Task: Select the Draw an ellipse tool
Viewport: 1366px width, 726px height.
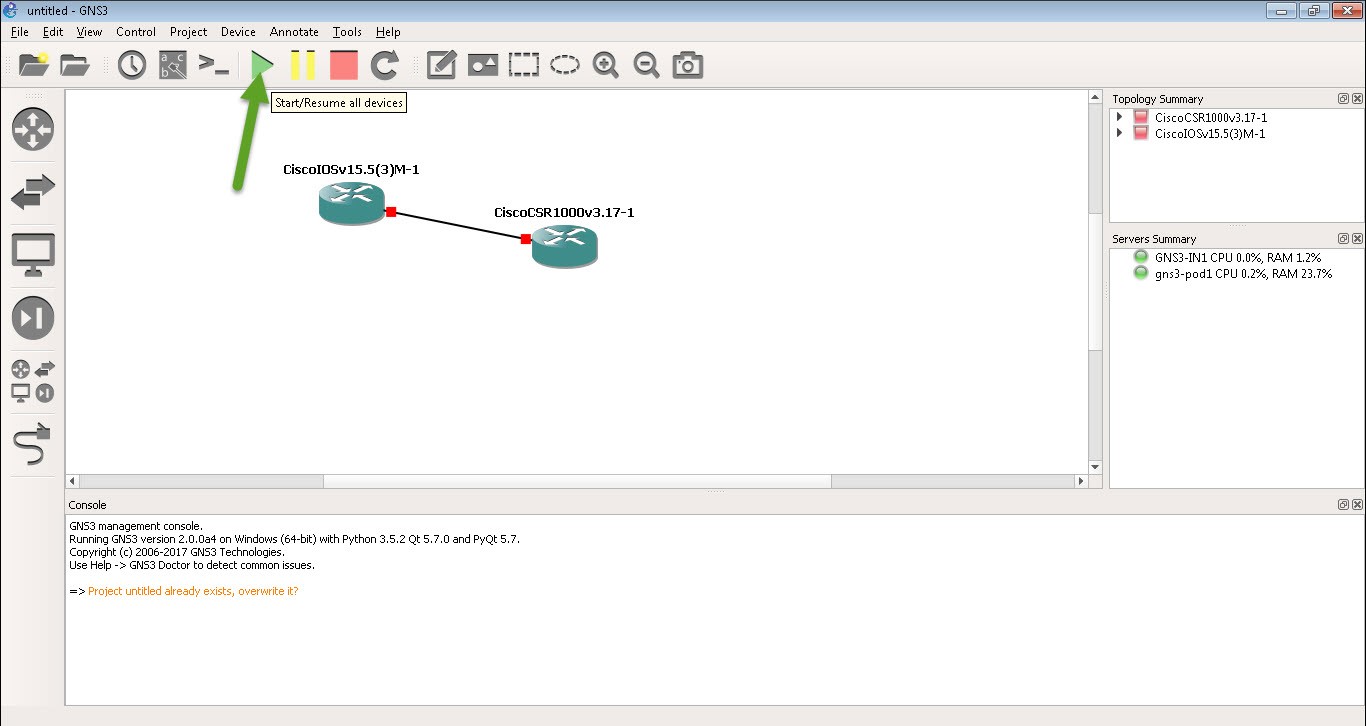Action: pos(565,65)
